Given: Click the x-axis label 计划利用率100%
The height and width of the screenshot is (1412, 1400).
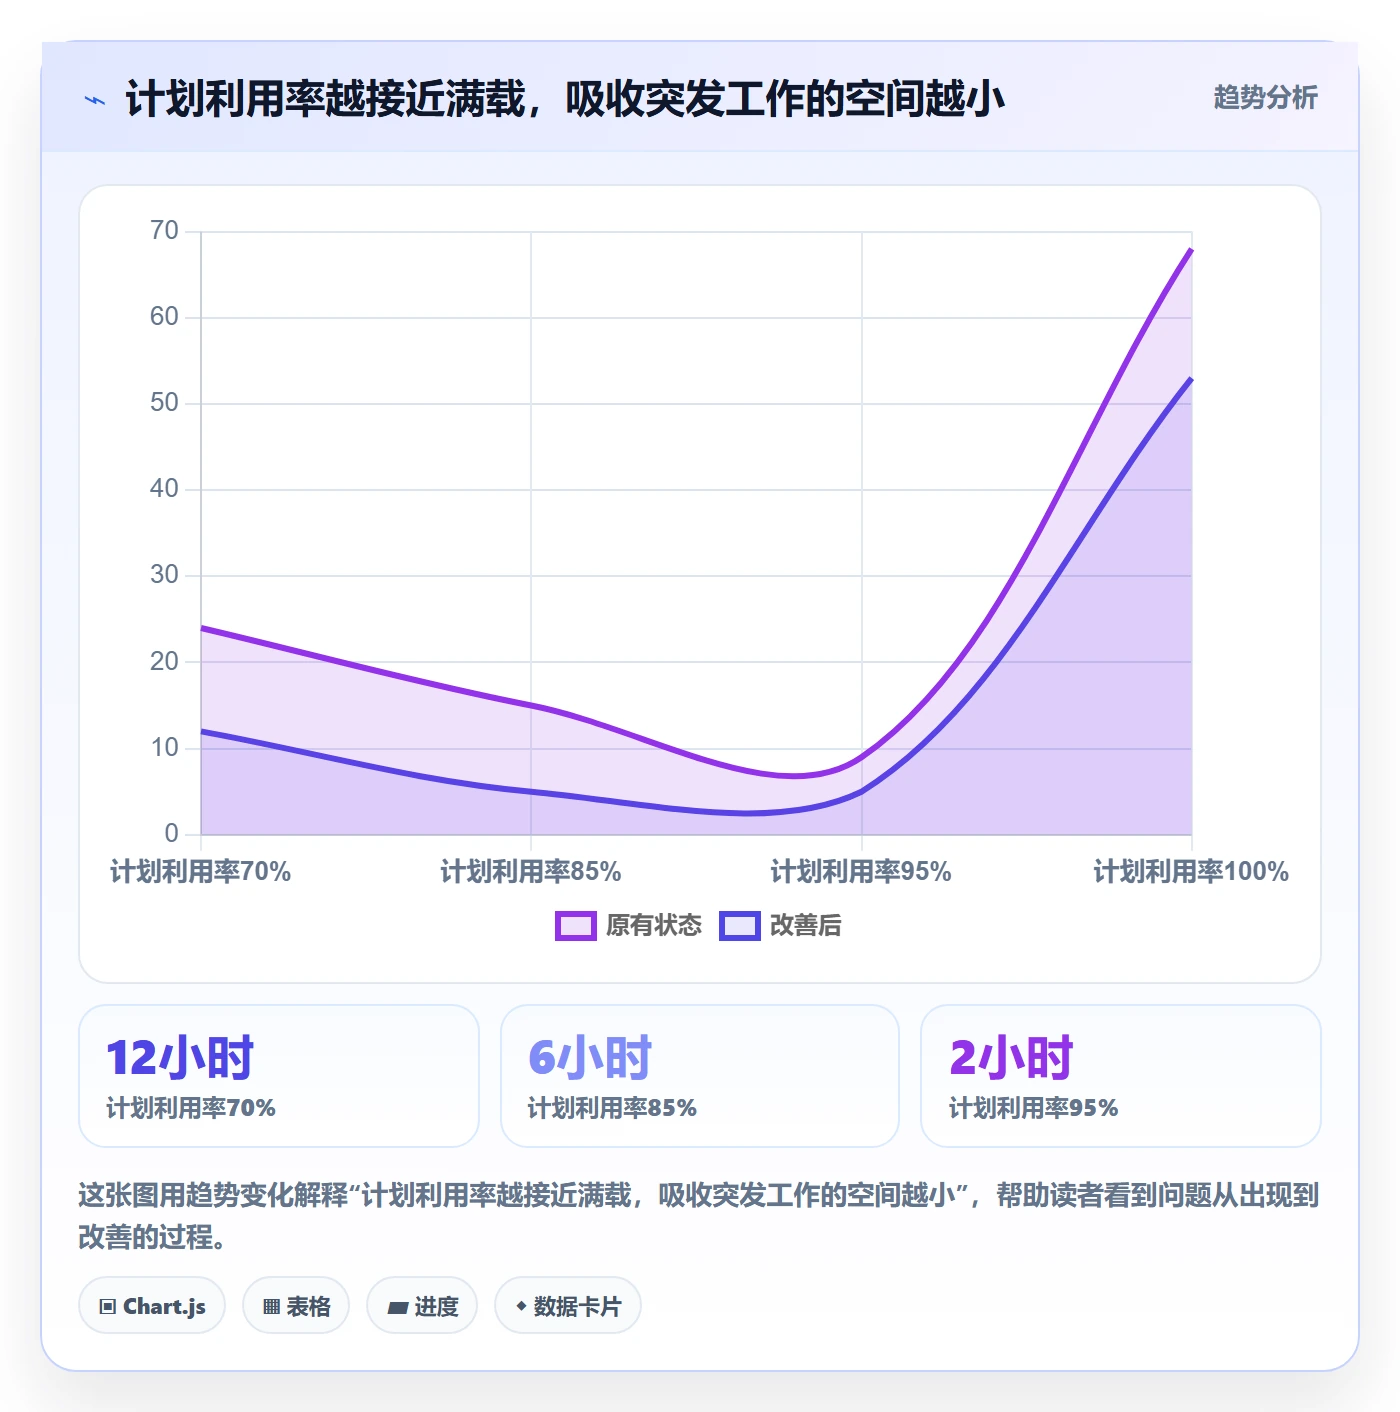Looking at the screenshot, I should [1191, 872].
